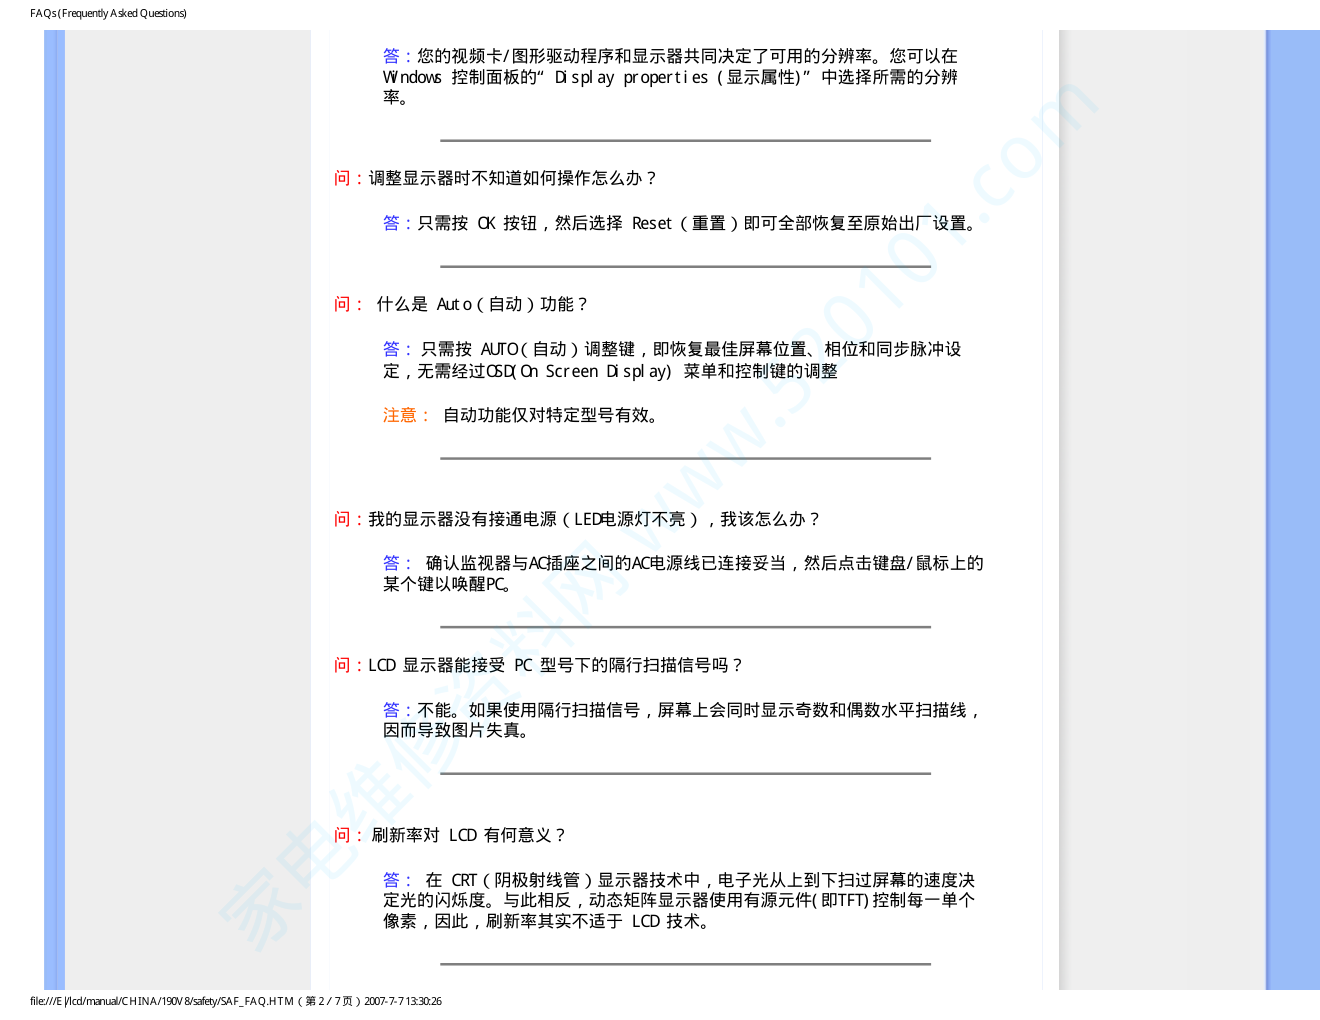
Task: Click the note text about specific models
Action: (x=552, y=415)
